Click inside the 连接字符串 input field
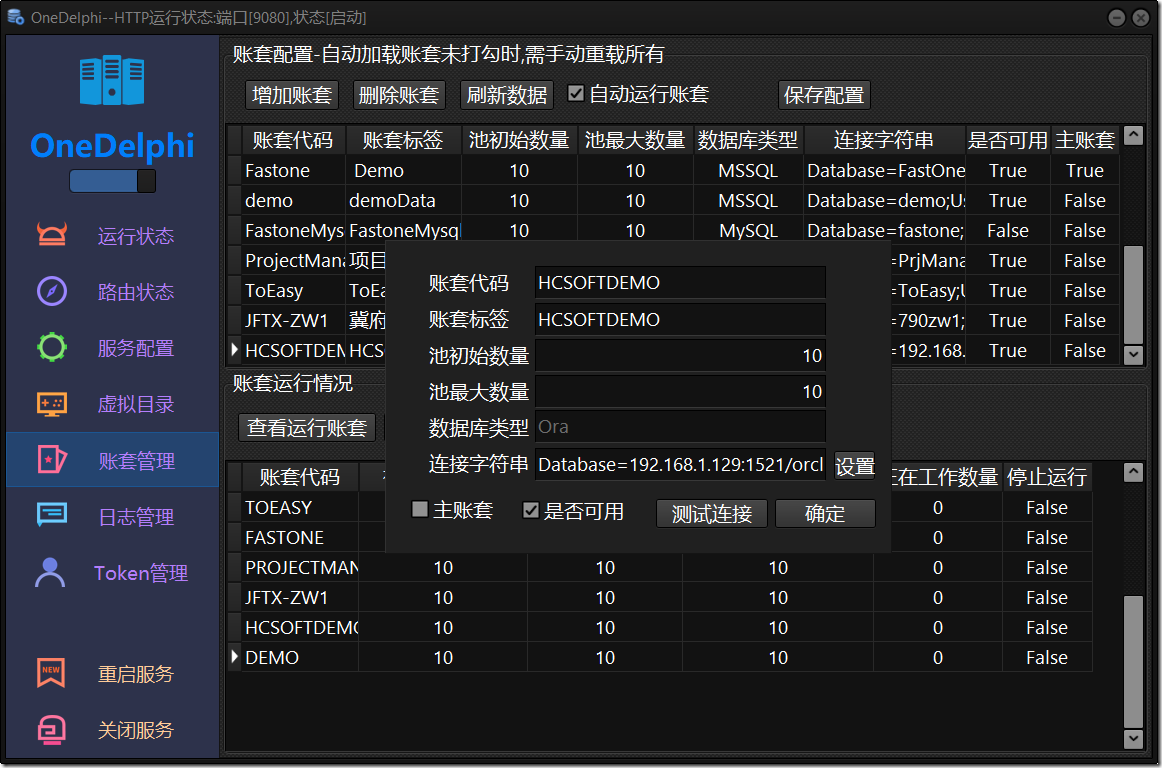 pos(680,464)
